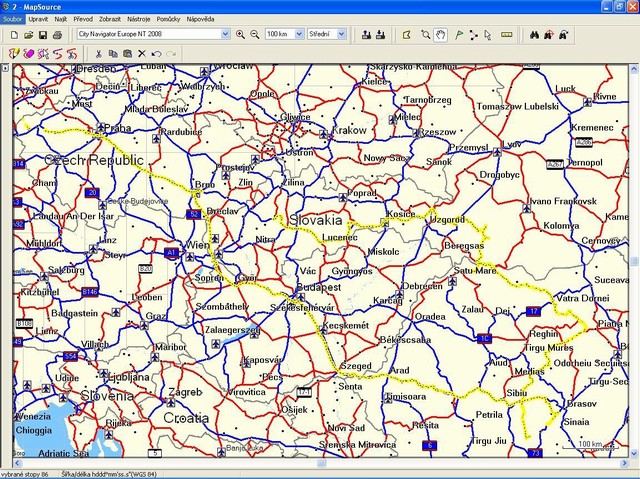Open the Střední detail level dropdown
Image resolution: width=640 pixels, height=479 pixels.
point(341,34)
